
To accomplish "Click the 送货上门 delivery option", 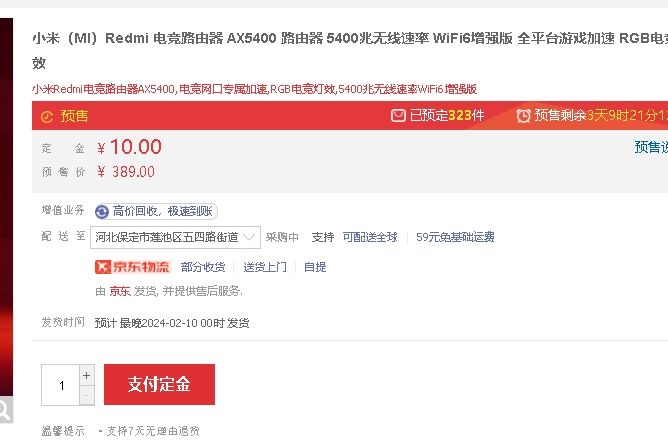I will (265, 267).
